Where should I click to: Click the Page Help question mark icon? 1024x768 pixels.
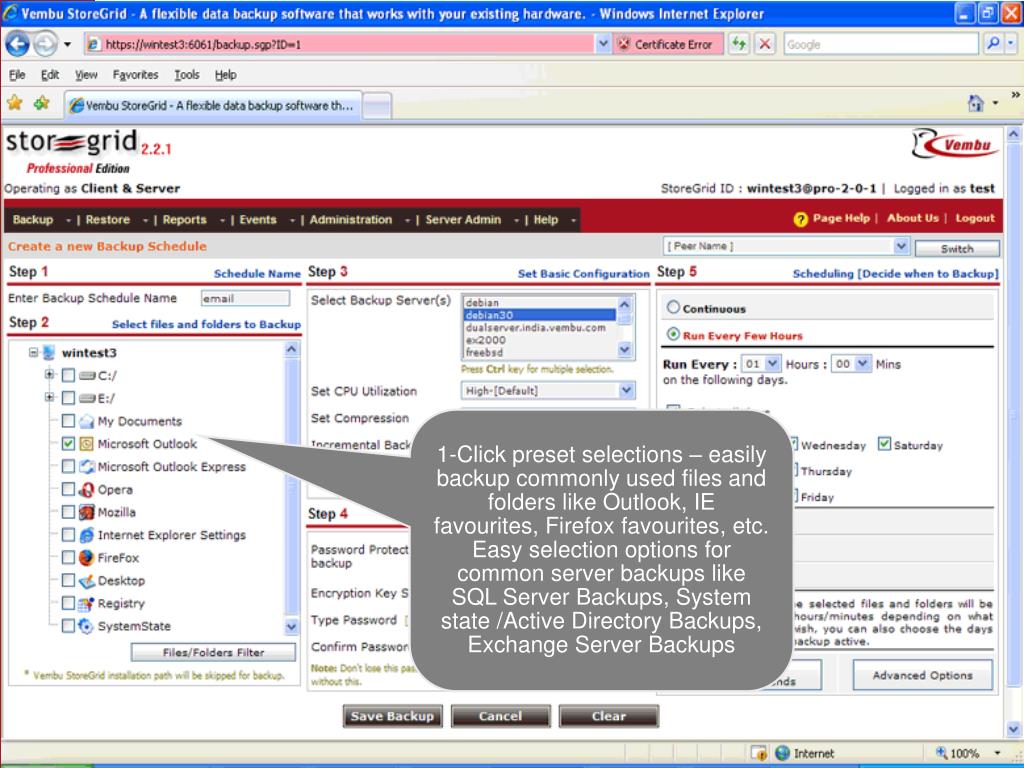pyautogui.click(x=800, y=219)
